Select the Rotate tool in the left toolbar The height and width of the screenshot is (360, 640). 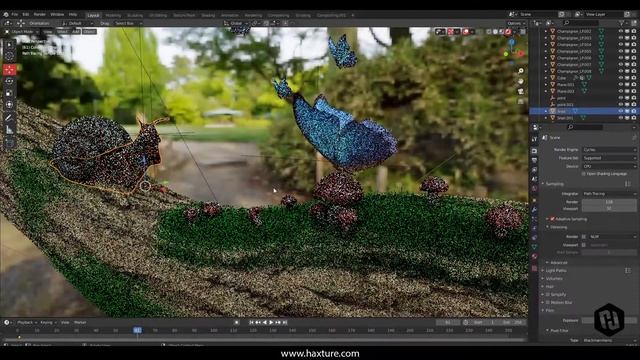tap(9, 81)
